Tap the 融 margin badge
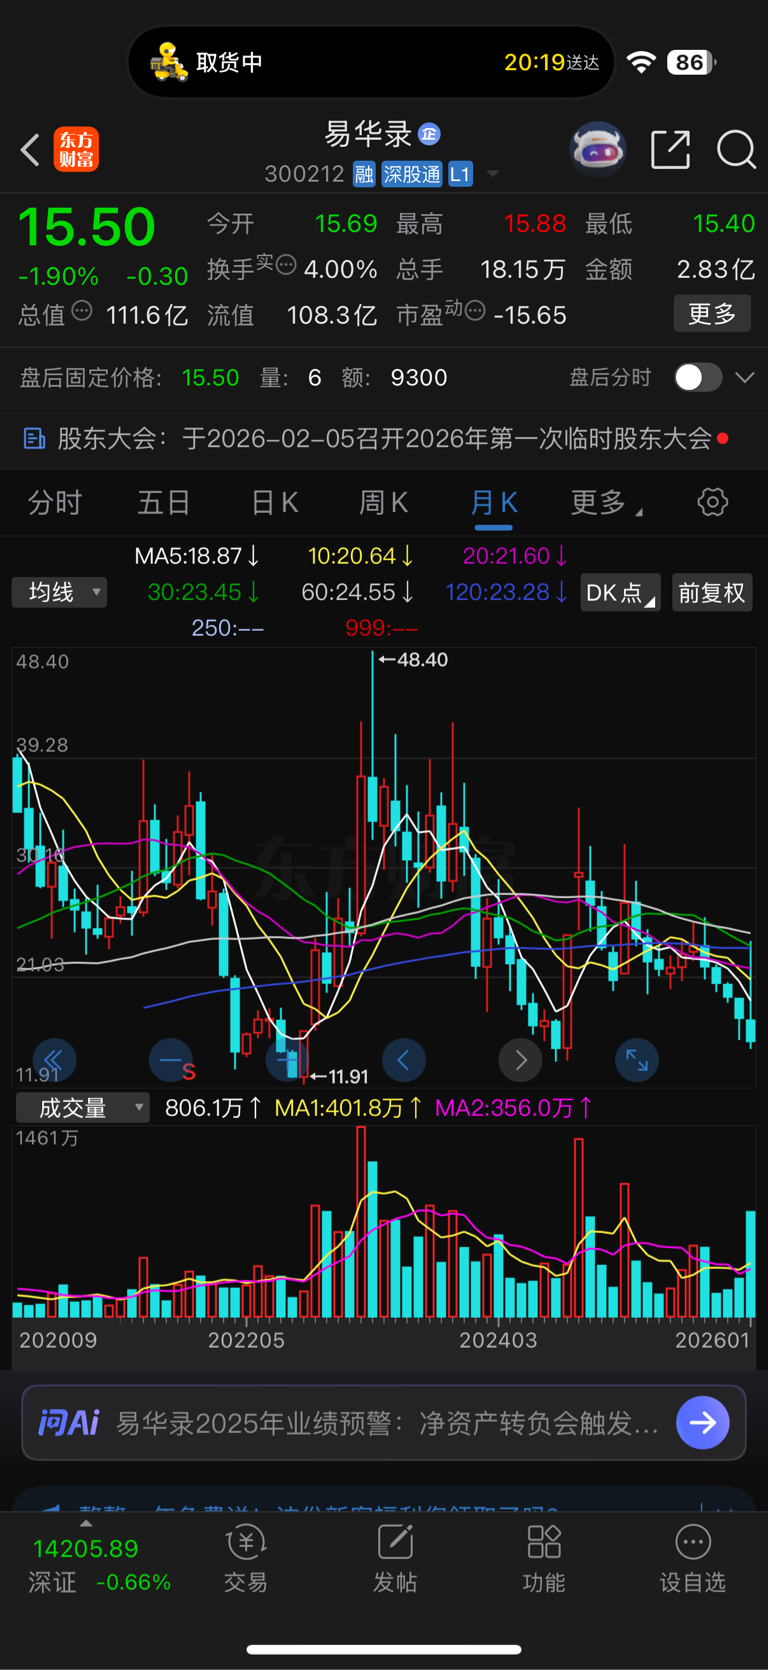This screenshot has height=1670, width=768. 364,175
